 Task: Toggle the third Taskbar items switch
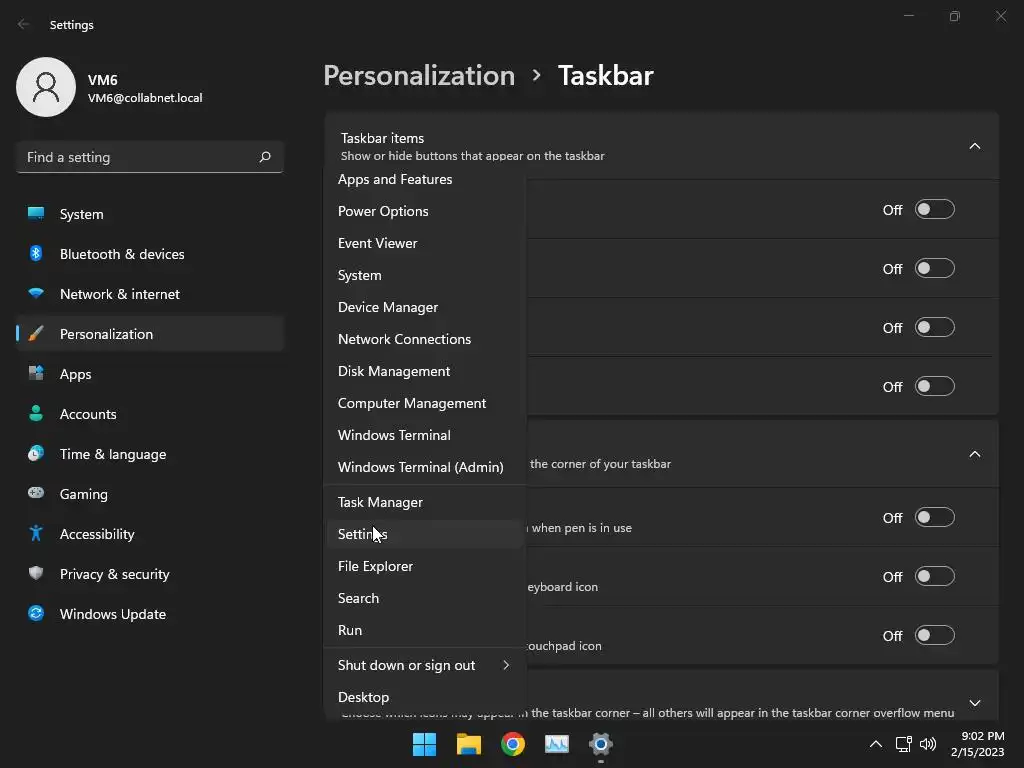[935, 327]
